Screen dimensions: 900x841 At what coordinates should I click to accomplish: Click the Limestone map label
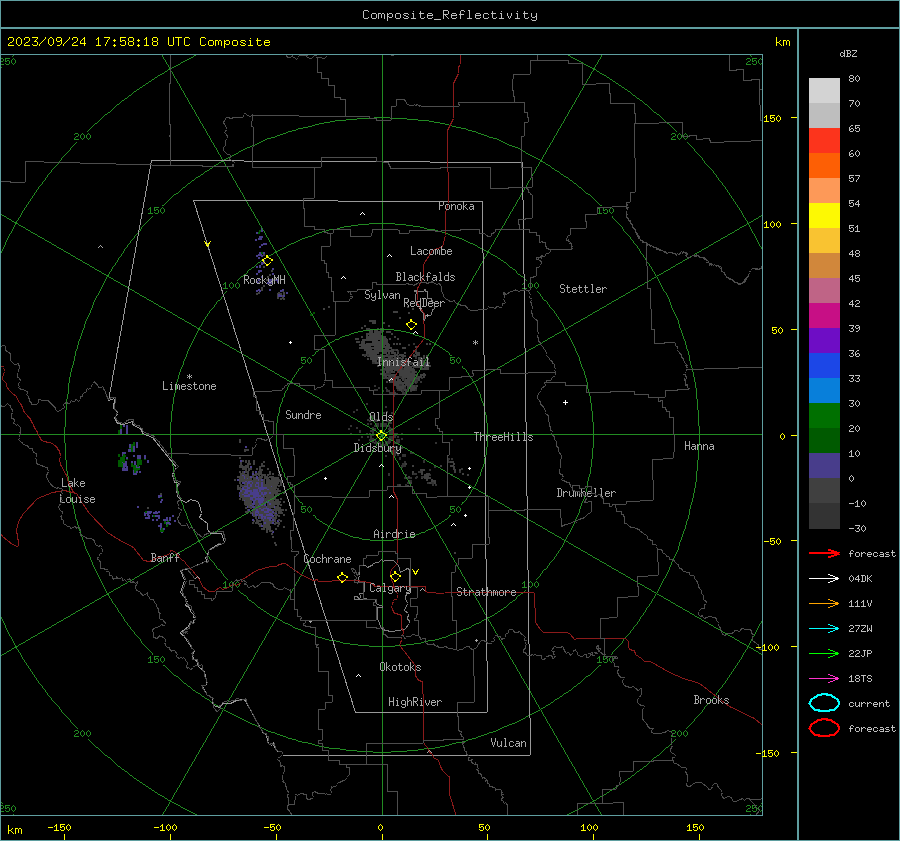(x=189, y=386)
